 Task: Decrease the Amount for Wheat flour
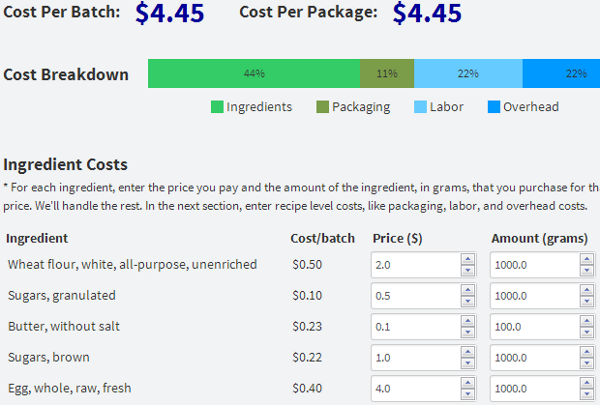pyautogui.click(x=587, y=271)
